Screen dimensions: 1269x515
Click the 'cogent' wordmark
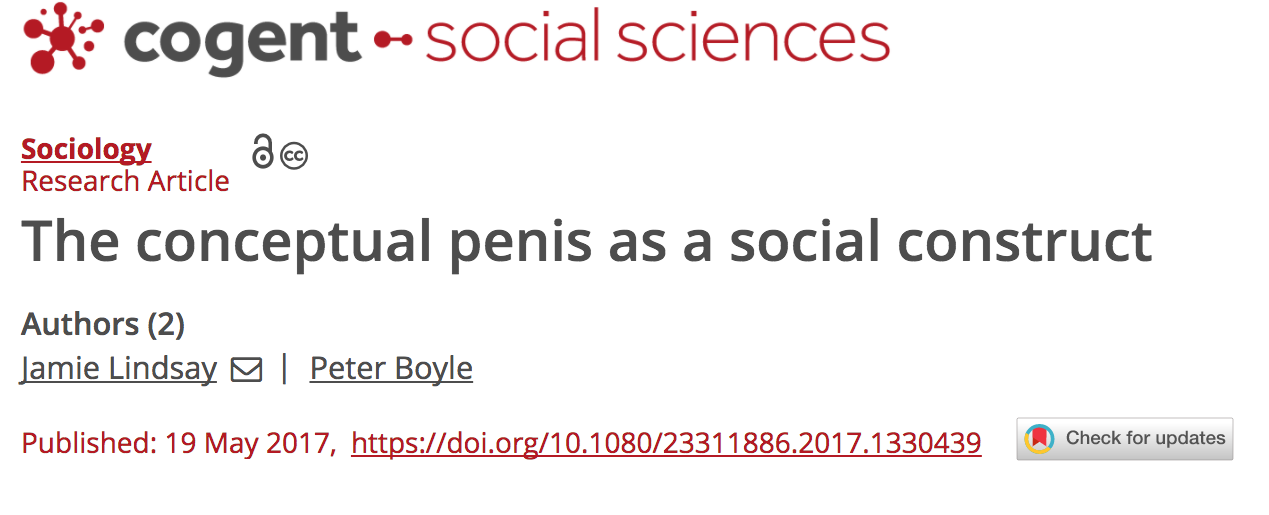240,40
